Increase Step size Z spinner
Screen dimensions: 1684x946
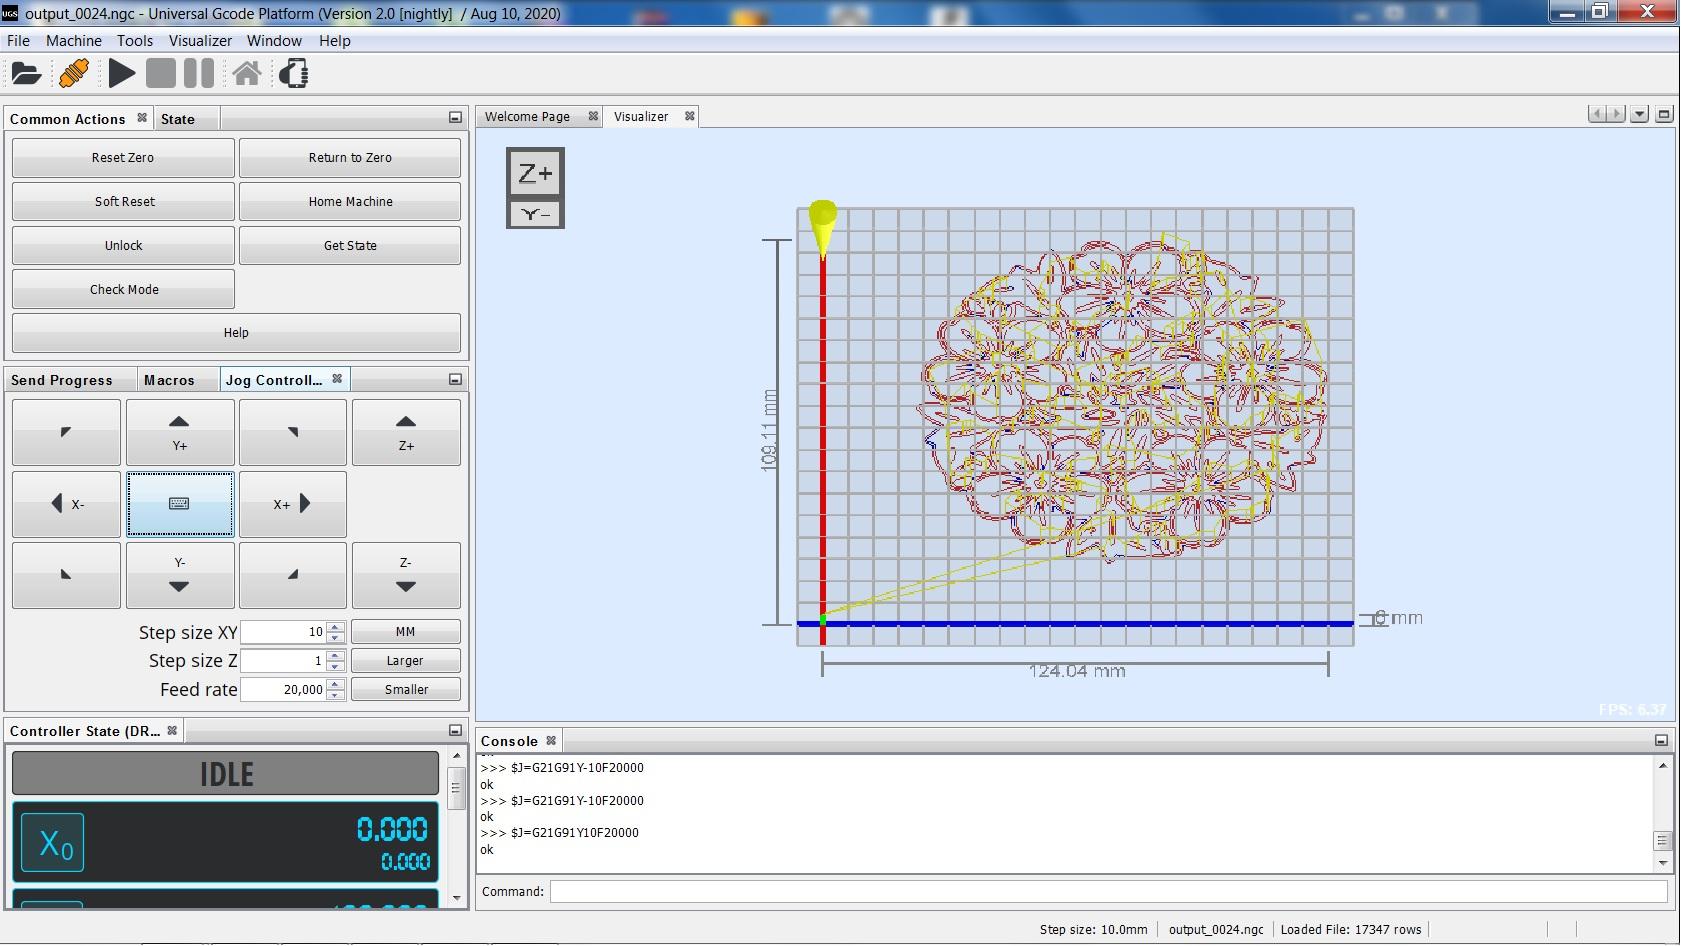[x=336, y=656]
